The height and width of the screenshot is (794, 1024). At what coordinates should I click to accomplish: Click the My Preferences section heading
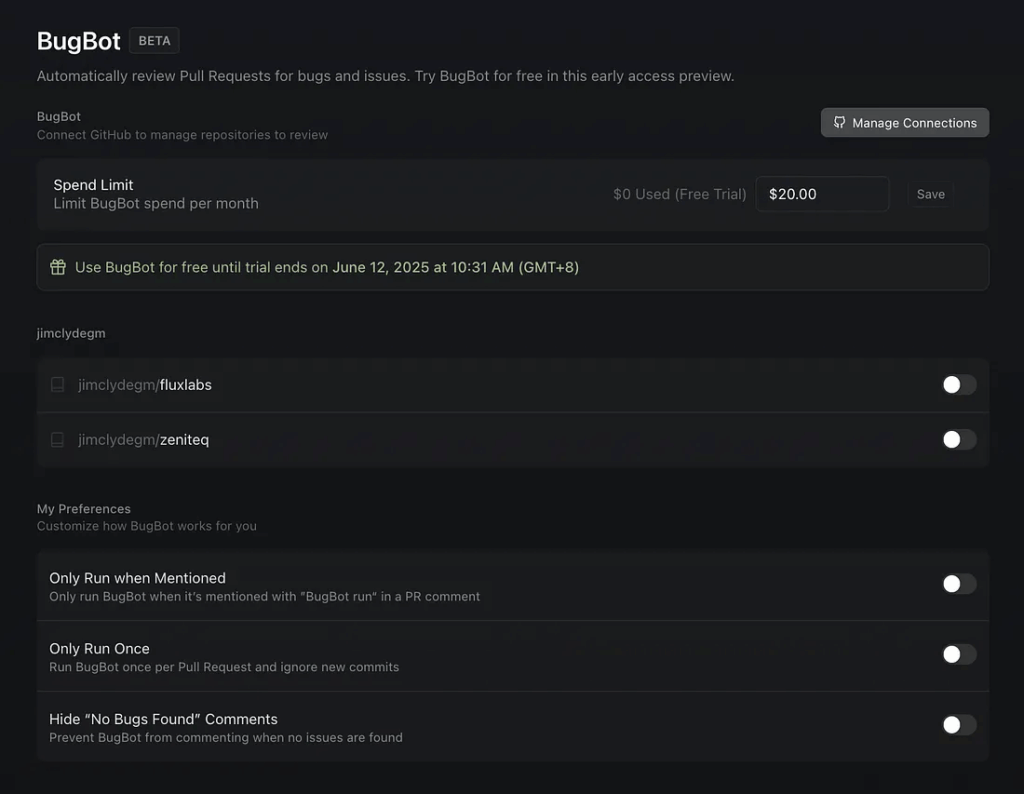(84, 509)
